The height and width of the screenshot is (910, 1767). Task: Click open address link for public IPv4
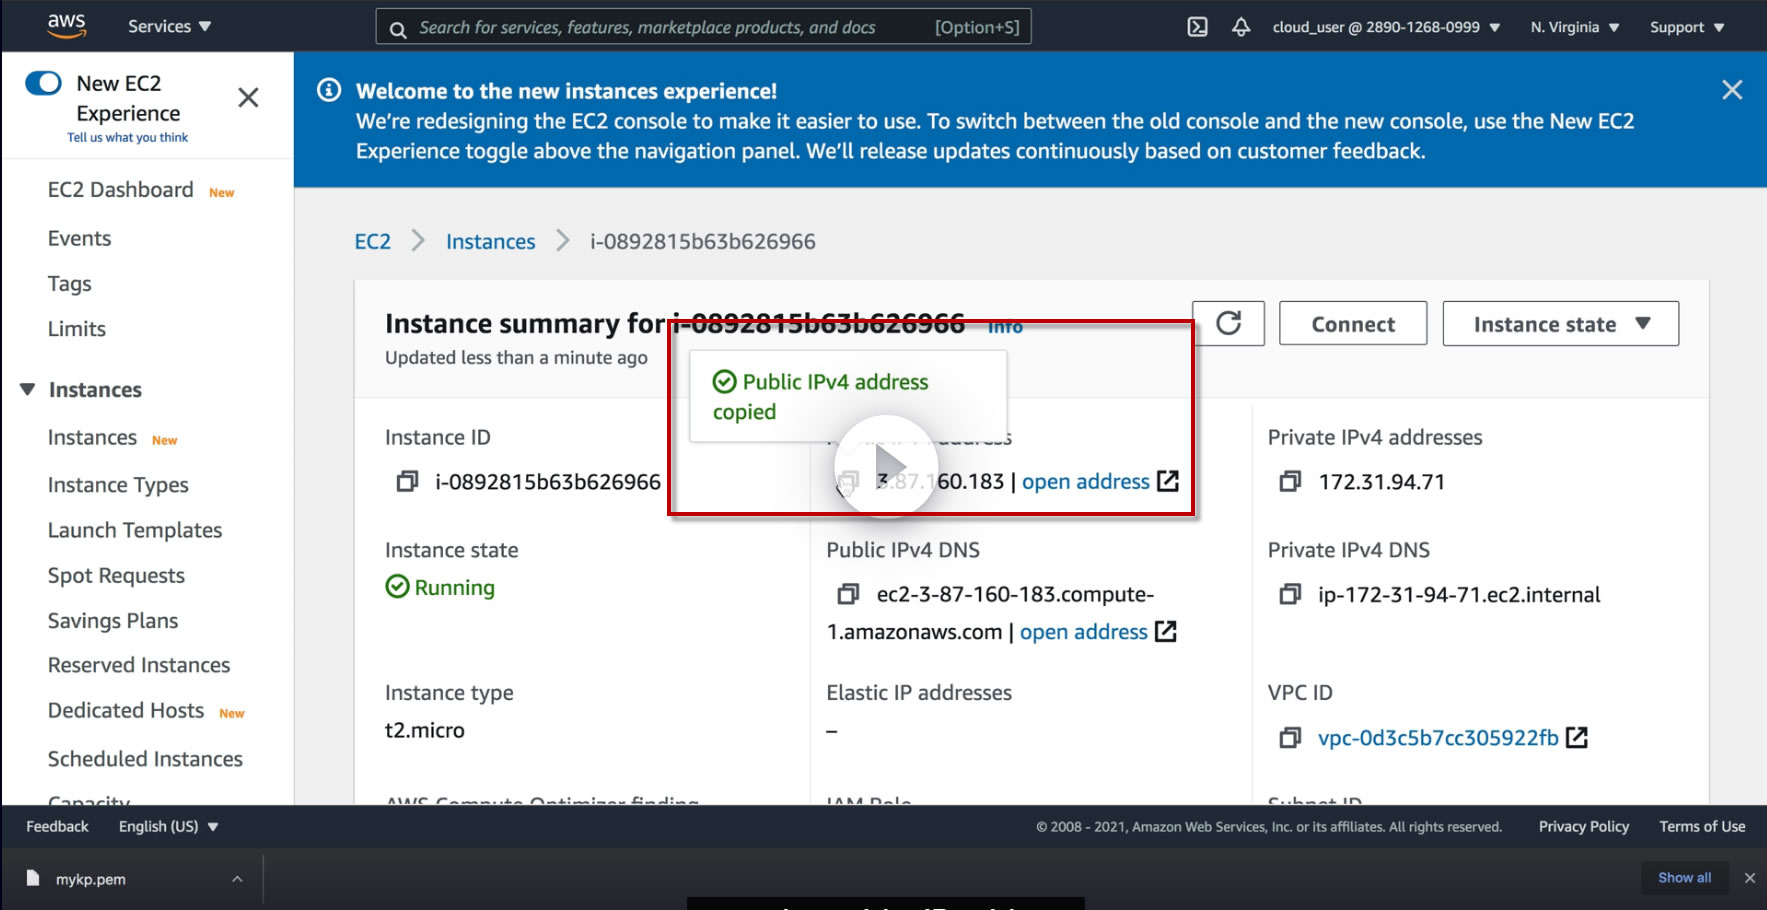tap(1085, 481)
